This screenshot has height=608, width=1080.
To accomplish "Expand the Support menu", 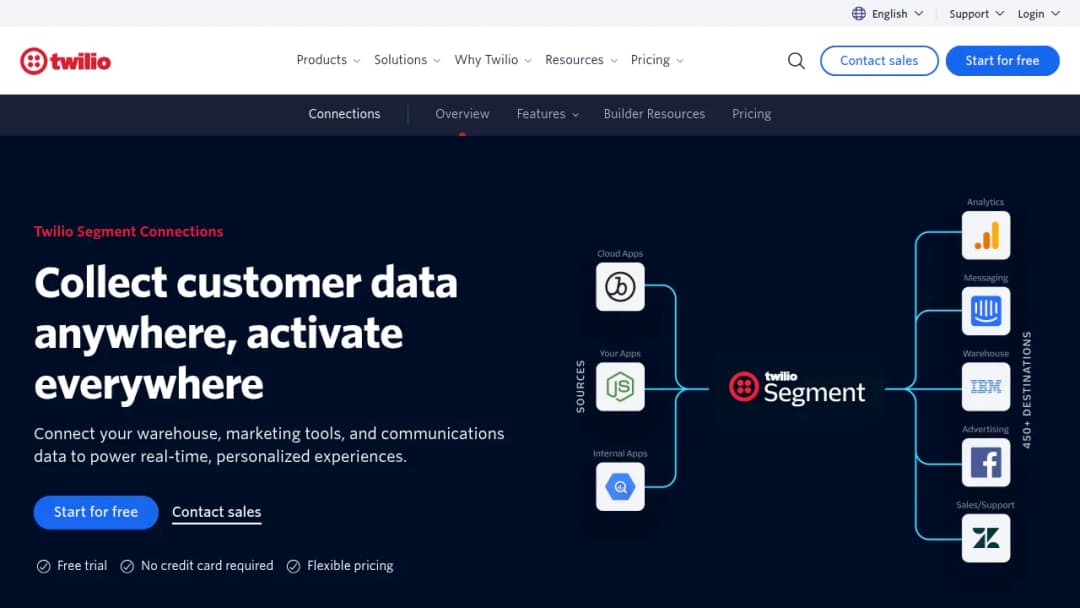I will point(976,14).
